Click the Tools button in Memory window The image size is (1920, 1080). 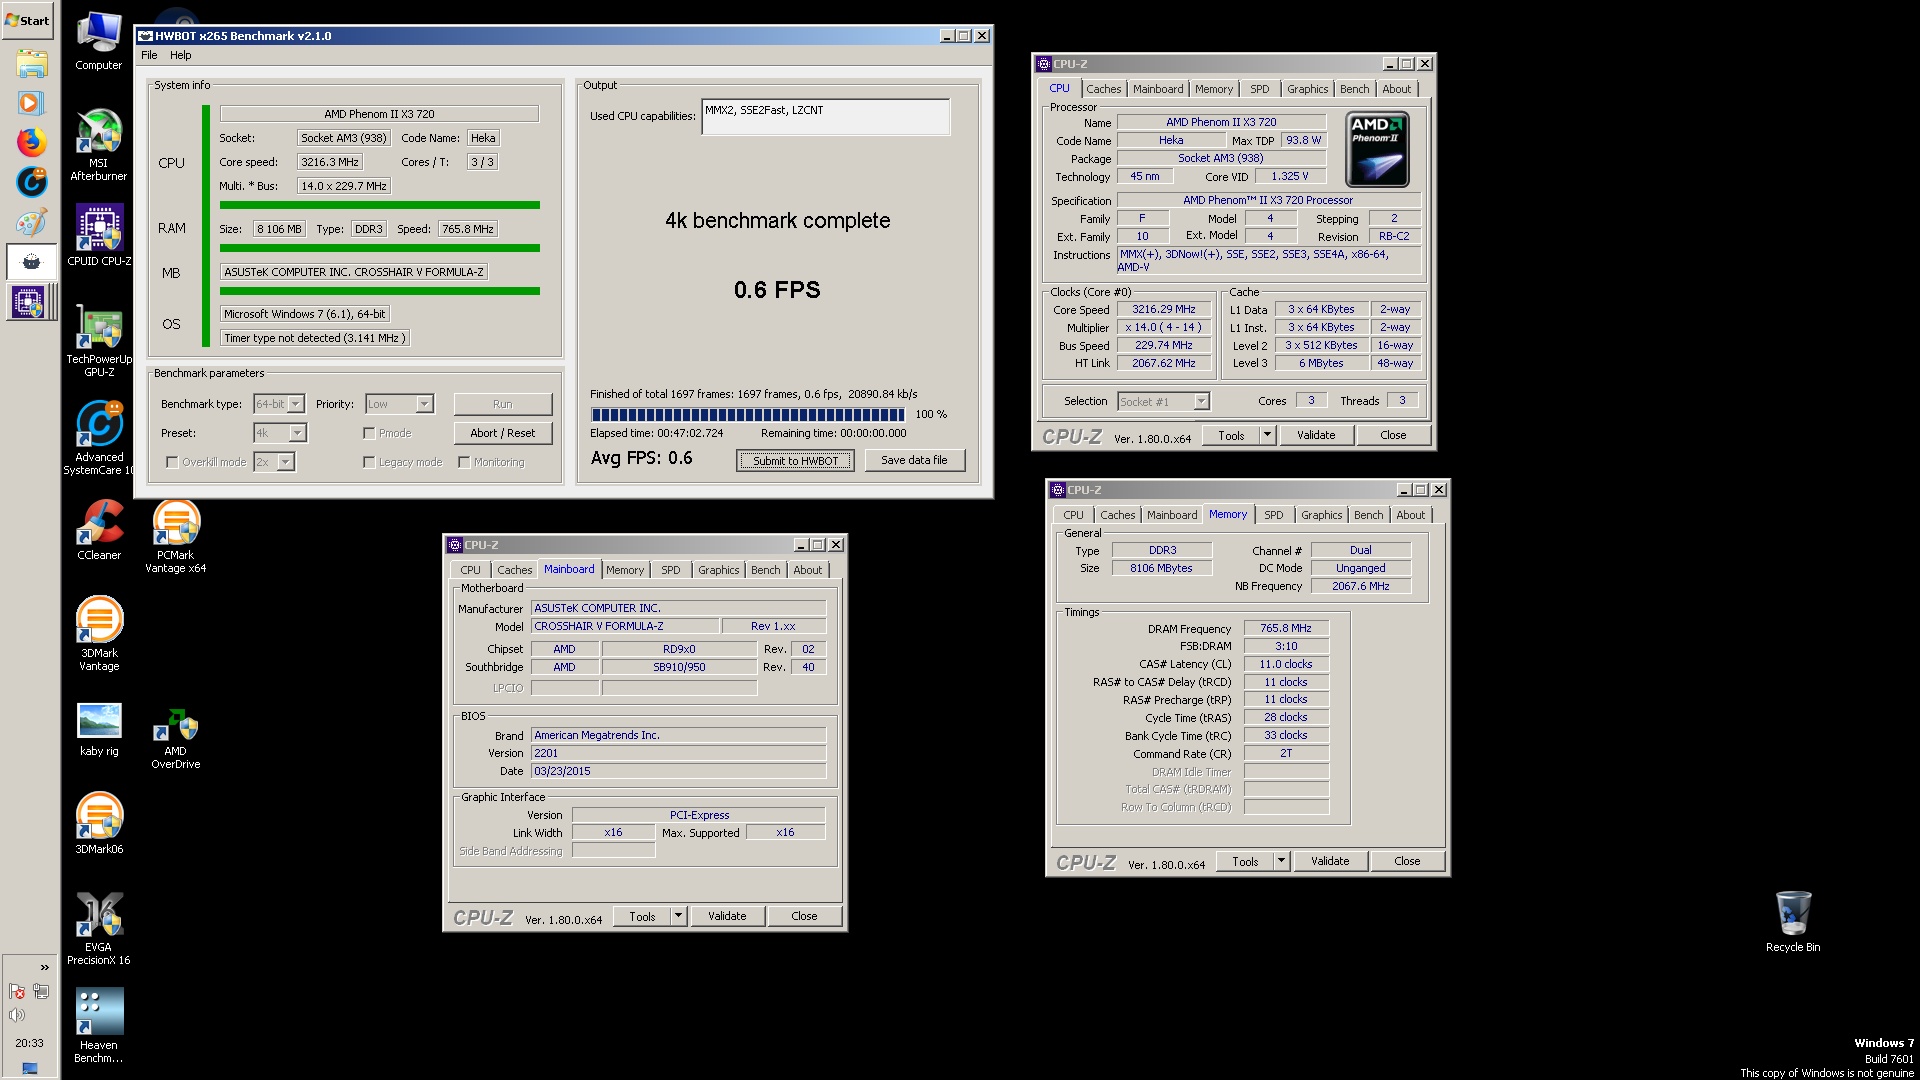(x=1245, y=861)
